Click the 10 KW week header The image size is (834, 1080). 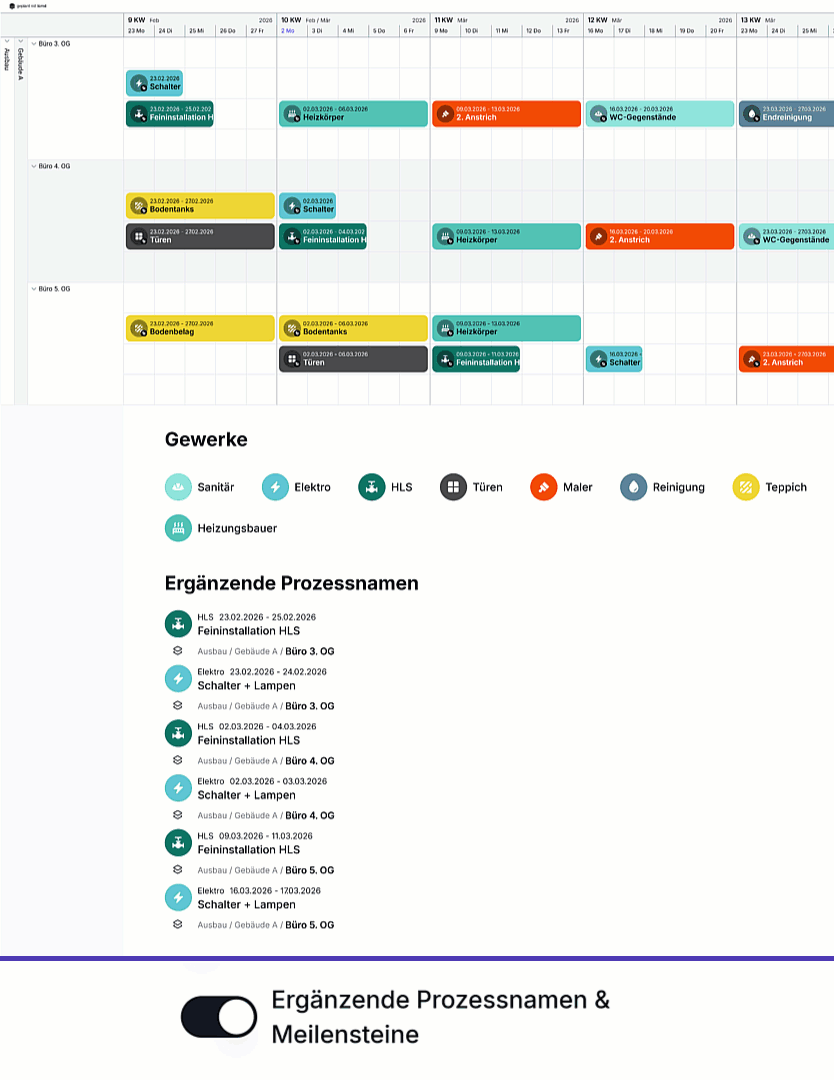[291, 20]
